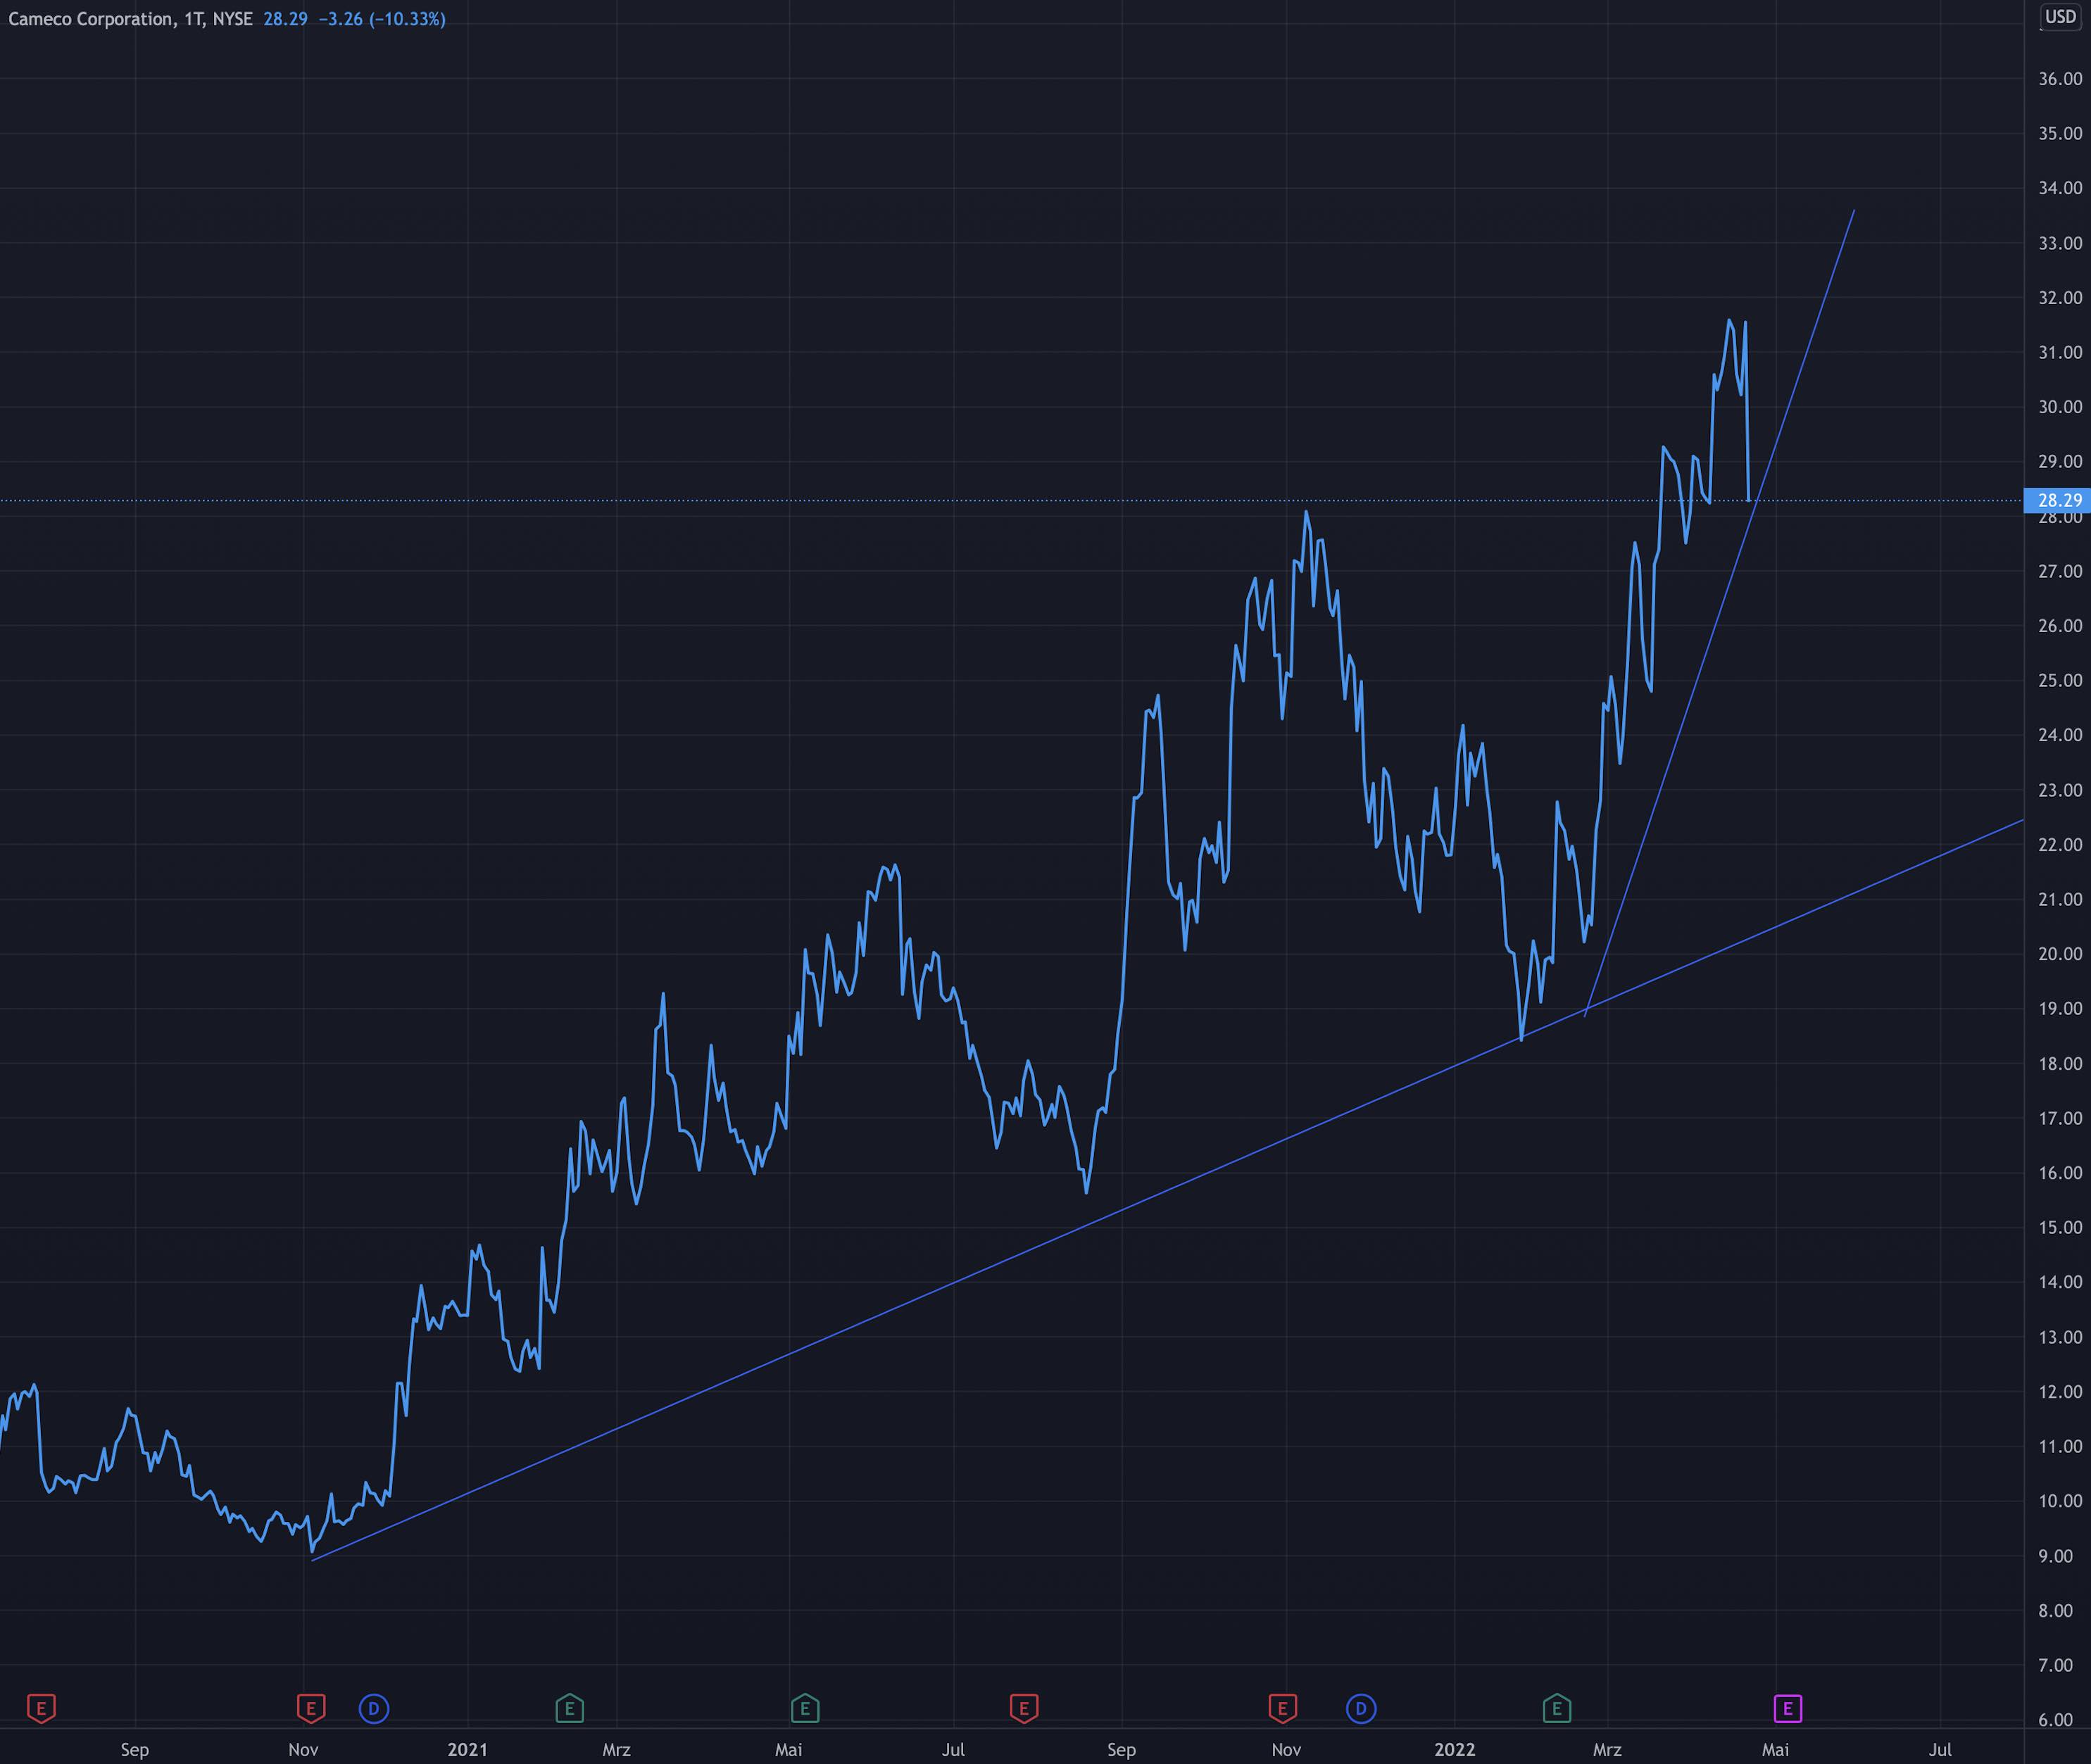
Task: Click the red earnings marker at November 2021
Action: coord(1282,1707)
